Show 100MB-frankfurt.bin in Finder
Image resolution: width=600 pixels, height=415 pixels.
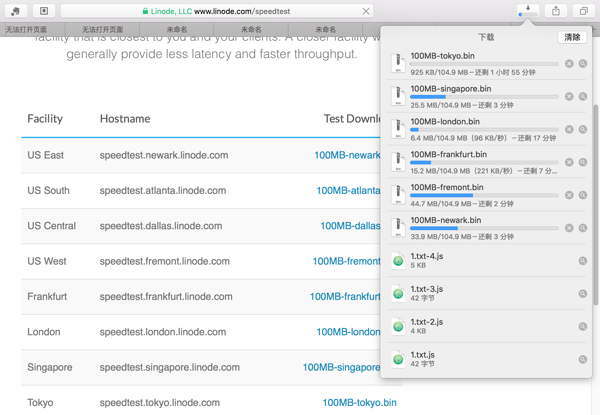pos(582,163)
